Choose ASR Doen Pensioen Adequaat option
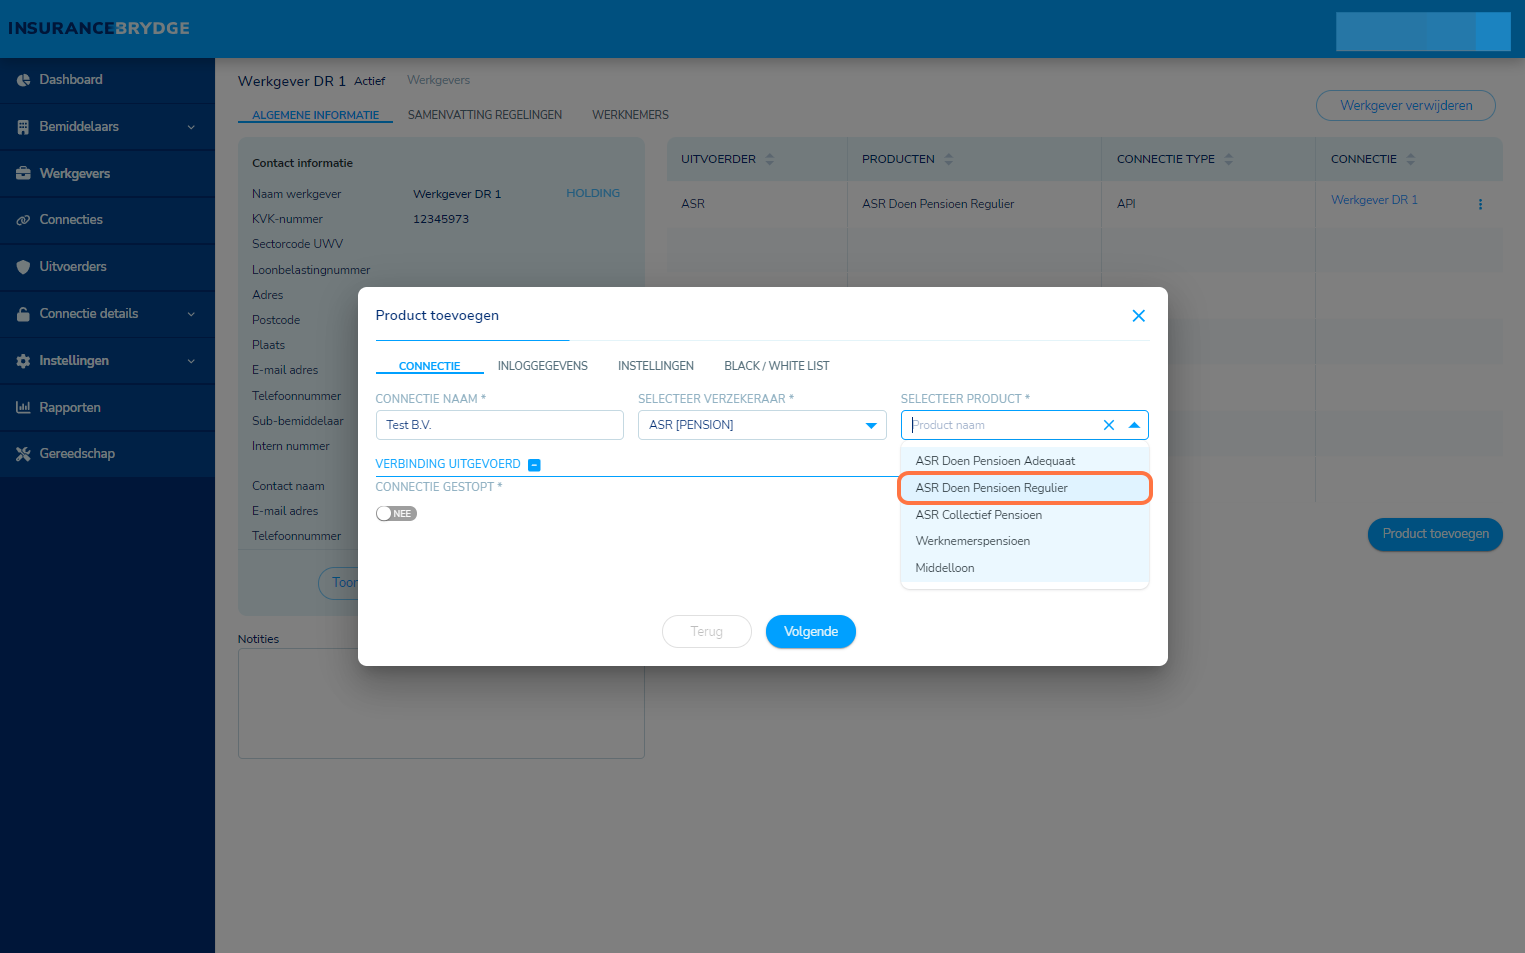Viewport: 1525px width, 953px height. point(1025,461)
